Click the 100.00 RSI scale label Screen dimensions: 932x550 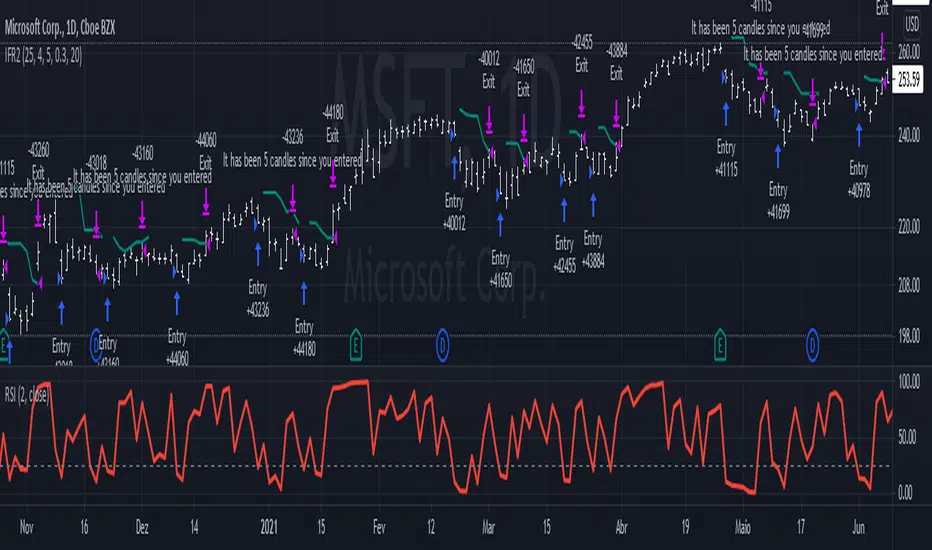(x=909, y=382)
